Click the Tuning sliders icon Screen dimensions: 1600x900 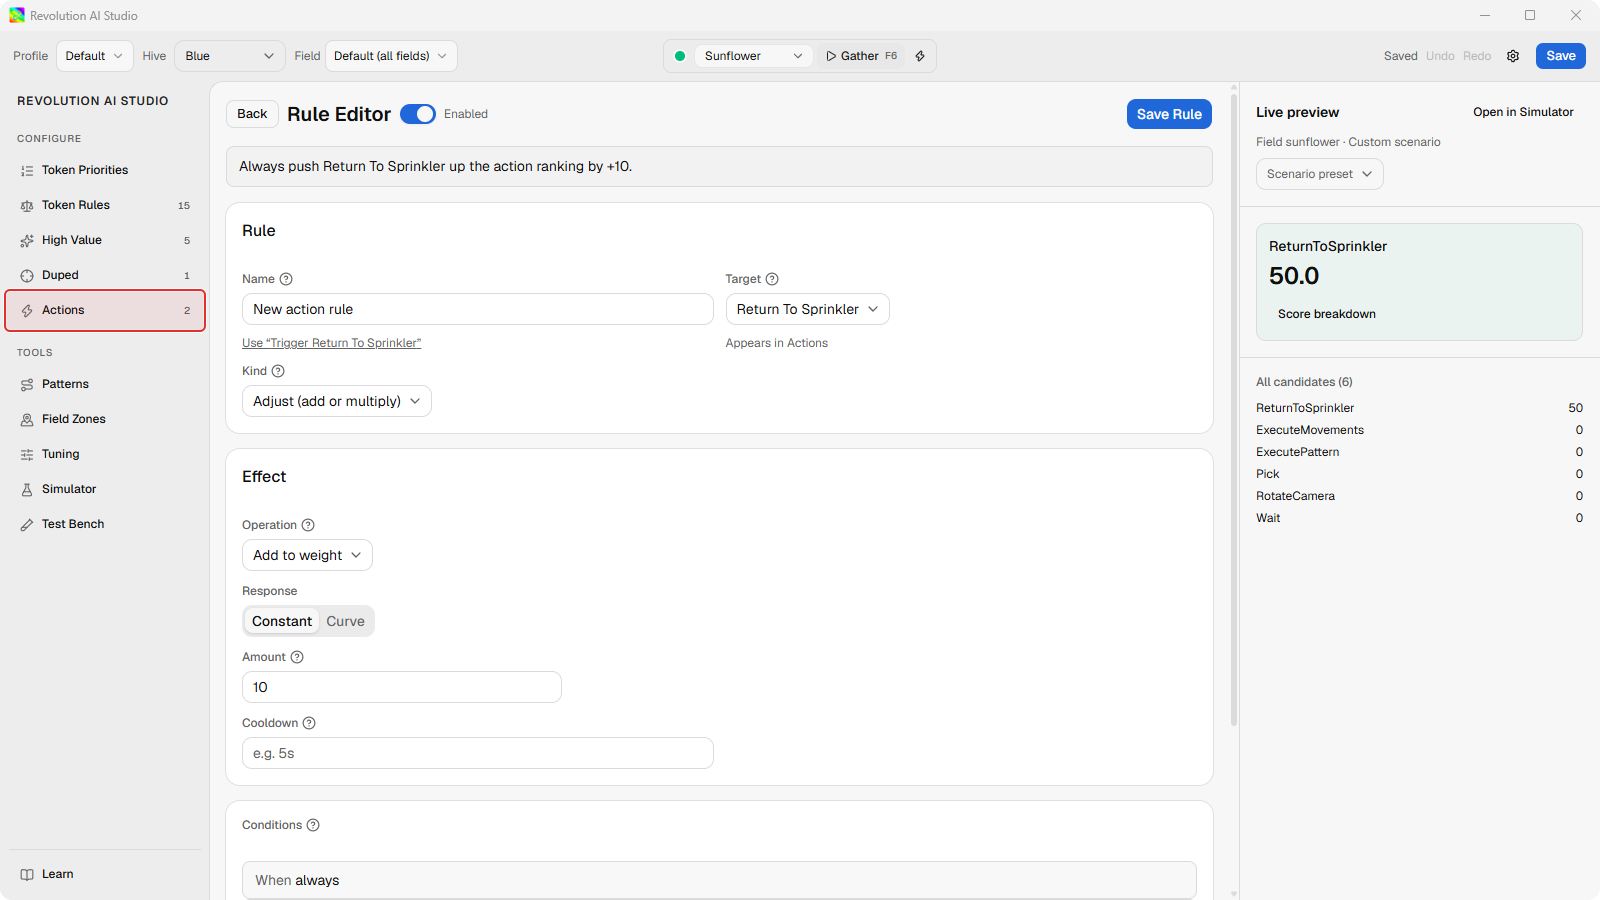pyautogui.click(x=27, y=455)
